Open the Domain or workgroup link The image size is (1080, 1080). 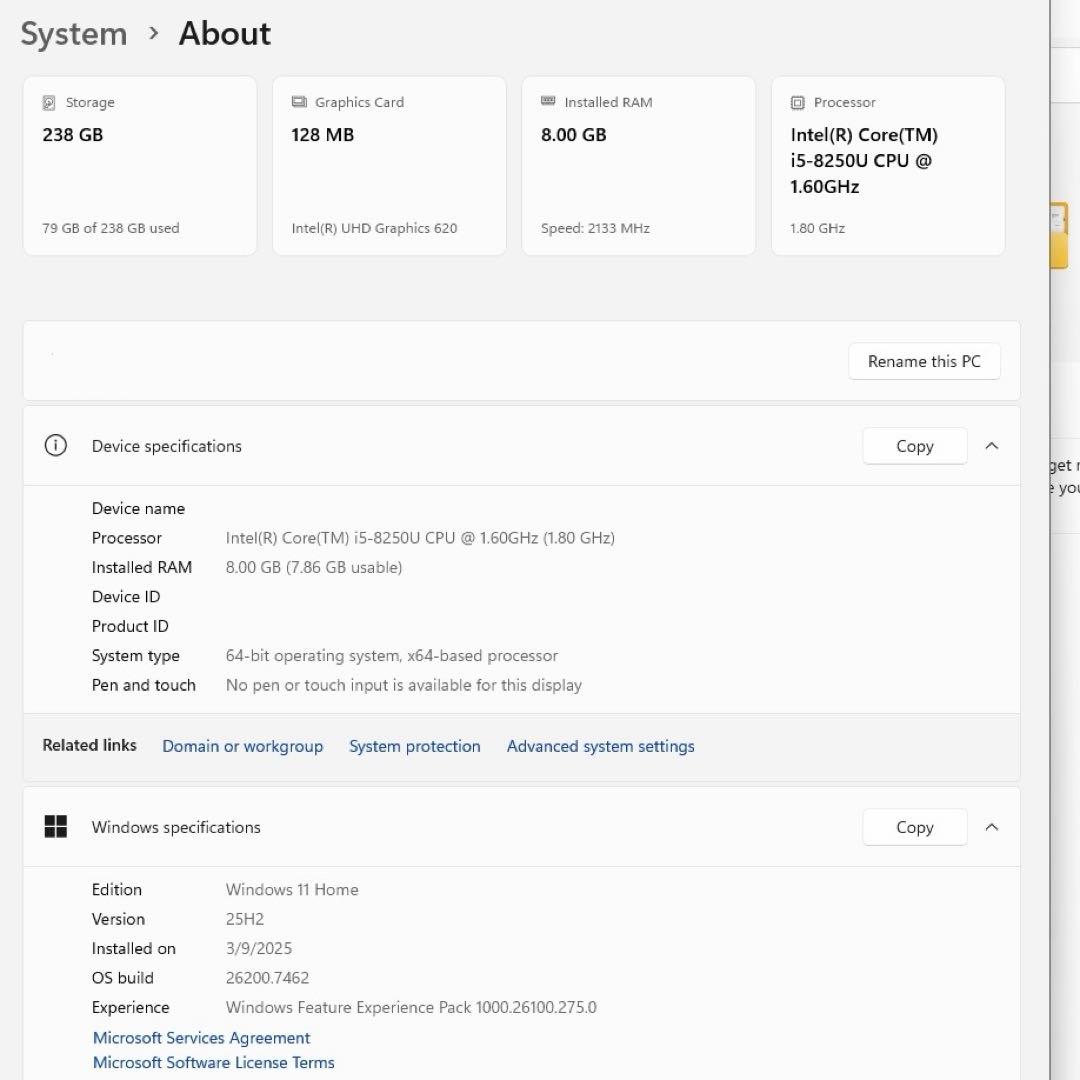click(242, 746)
